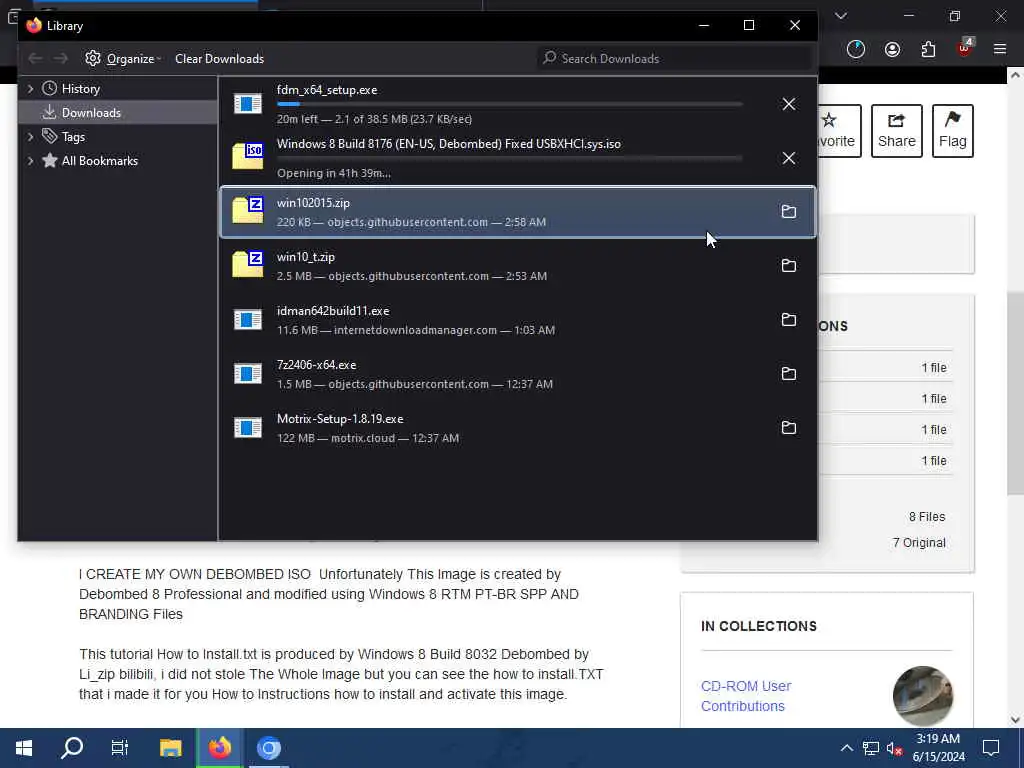Show 7z2406-x64.exe in its folder

[789, 374]
